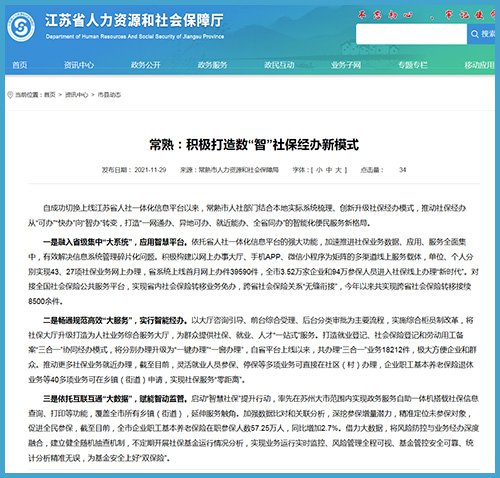Open the 首页 navigation menu item
This screenshot has height=478, width=500.
[20, 65]
